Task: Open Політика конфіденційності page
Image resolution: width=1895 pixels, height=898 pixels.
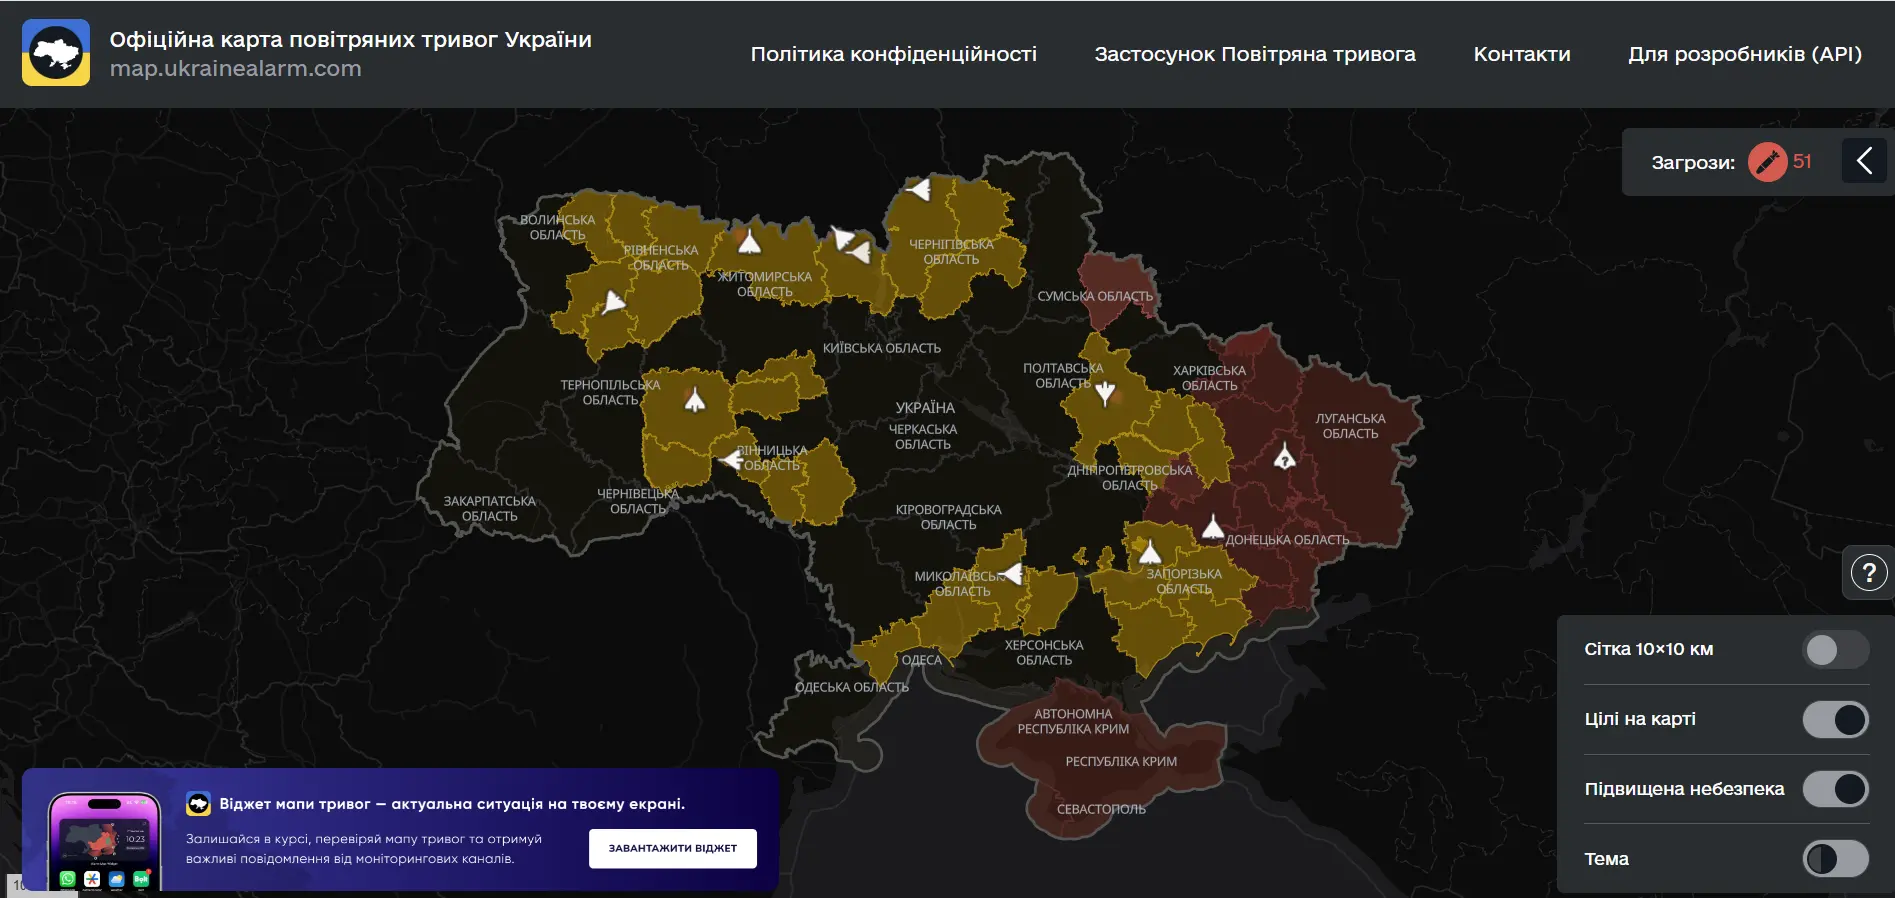Action: [894, 54]
